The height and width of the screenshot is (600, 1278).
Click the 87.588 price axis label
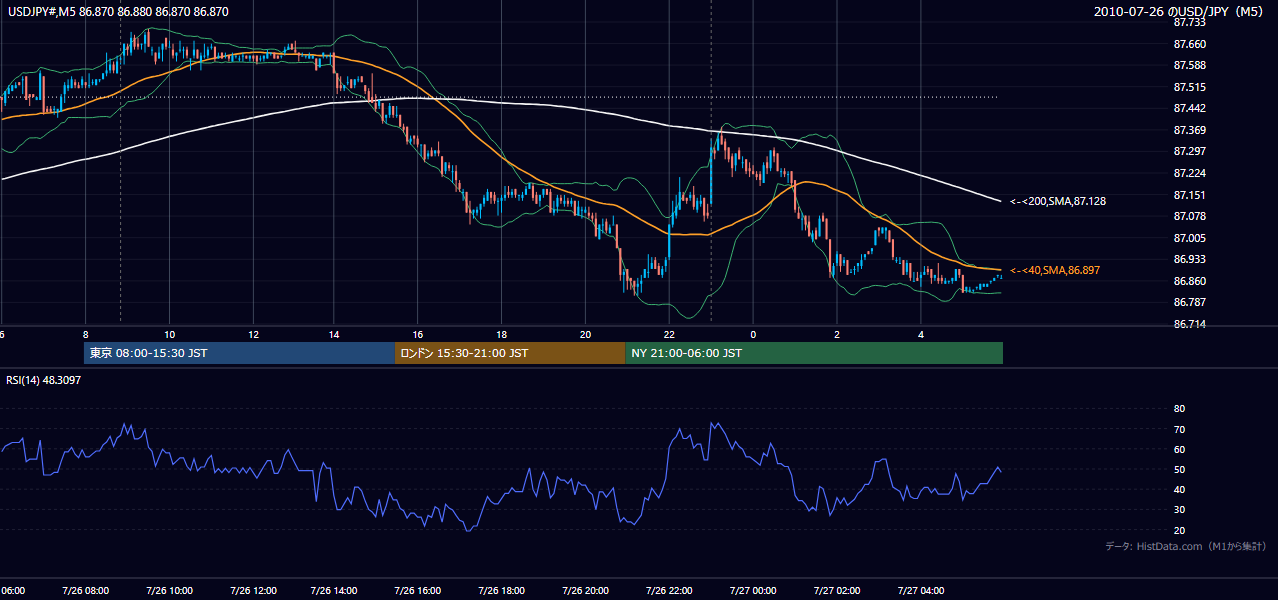point(1189,65)
